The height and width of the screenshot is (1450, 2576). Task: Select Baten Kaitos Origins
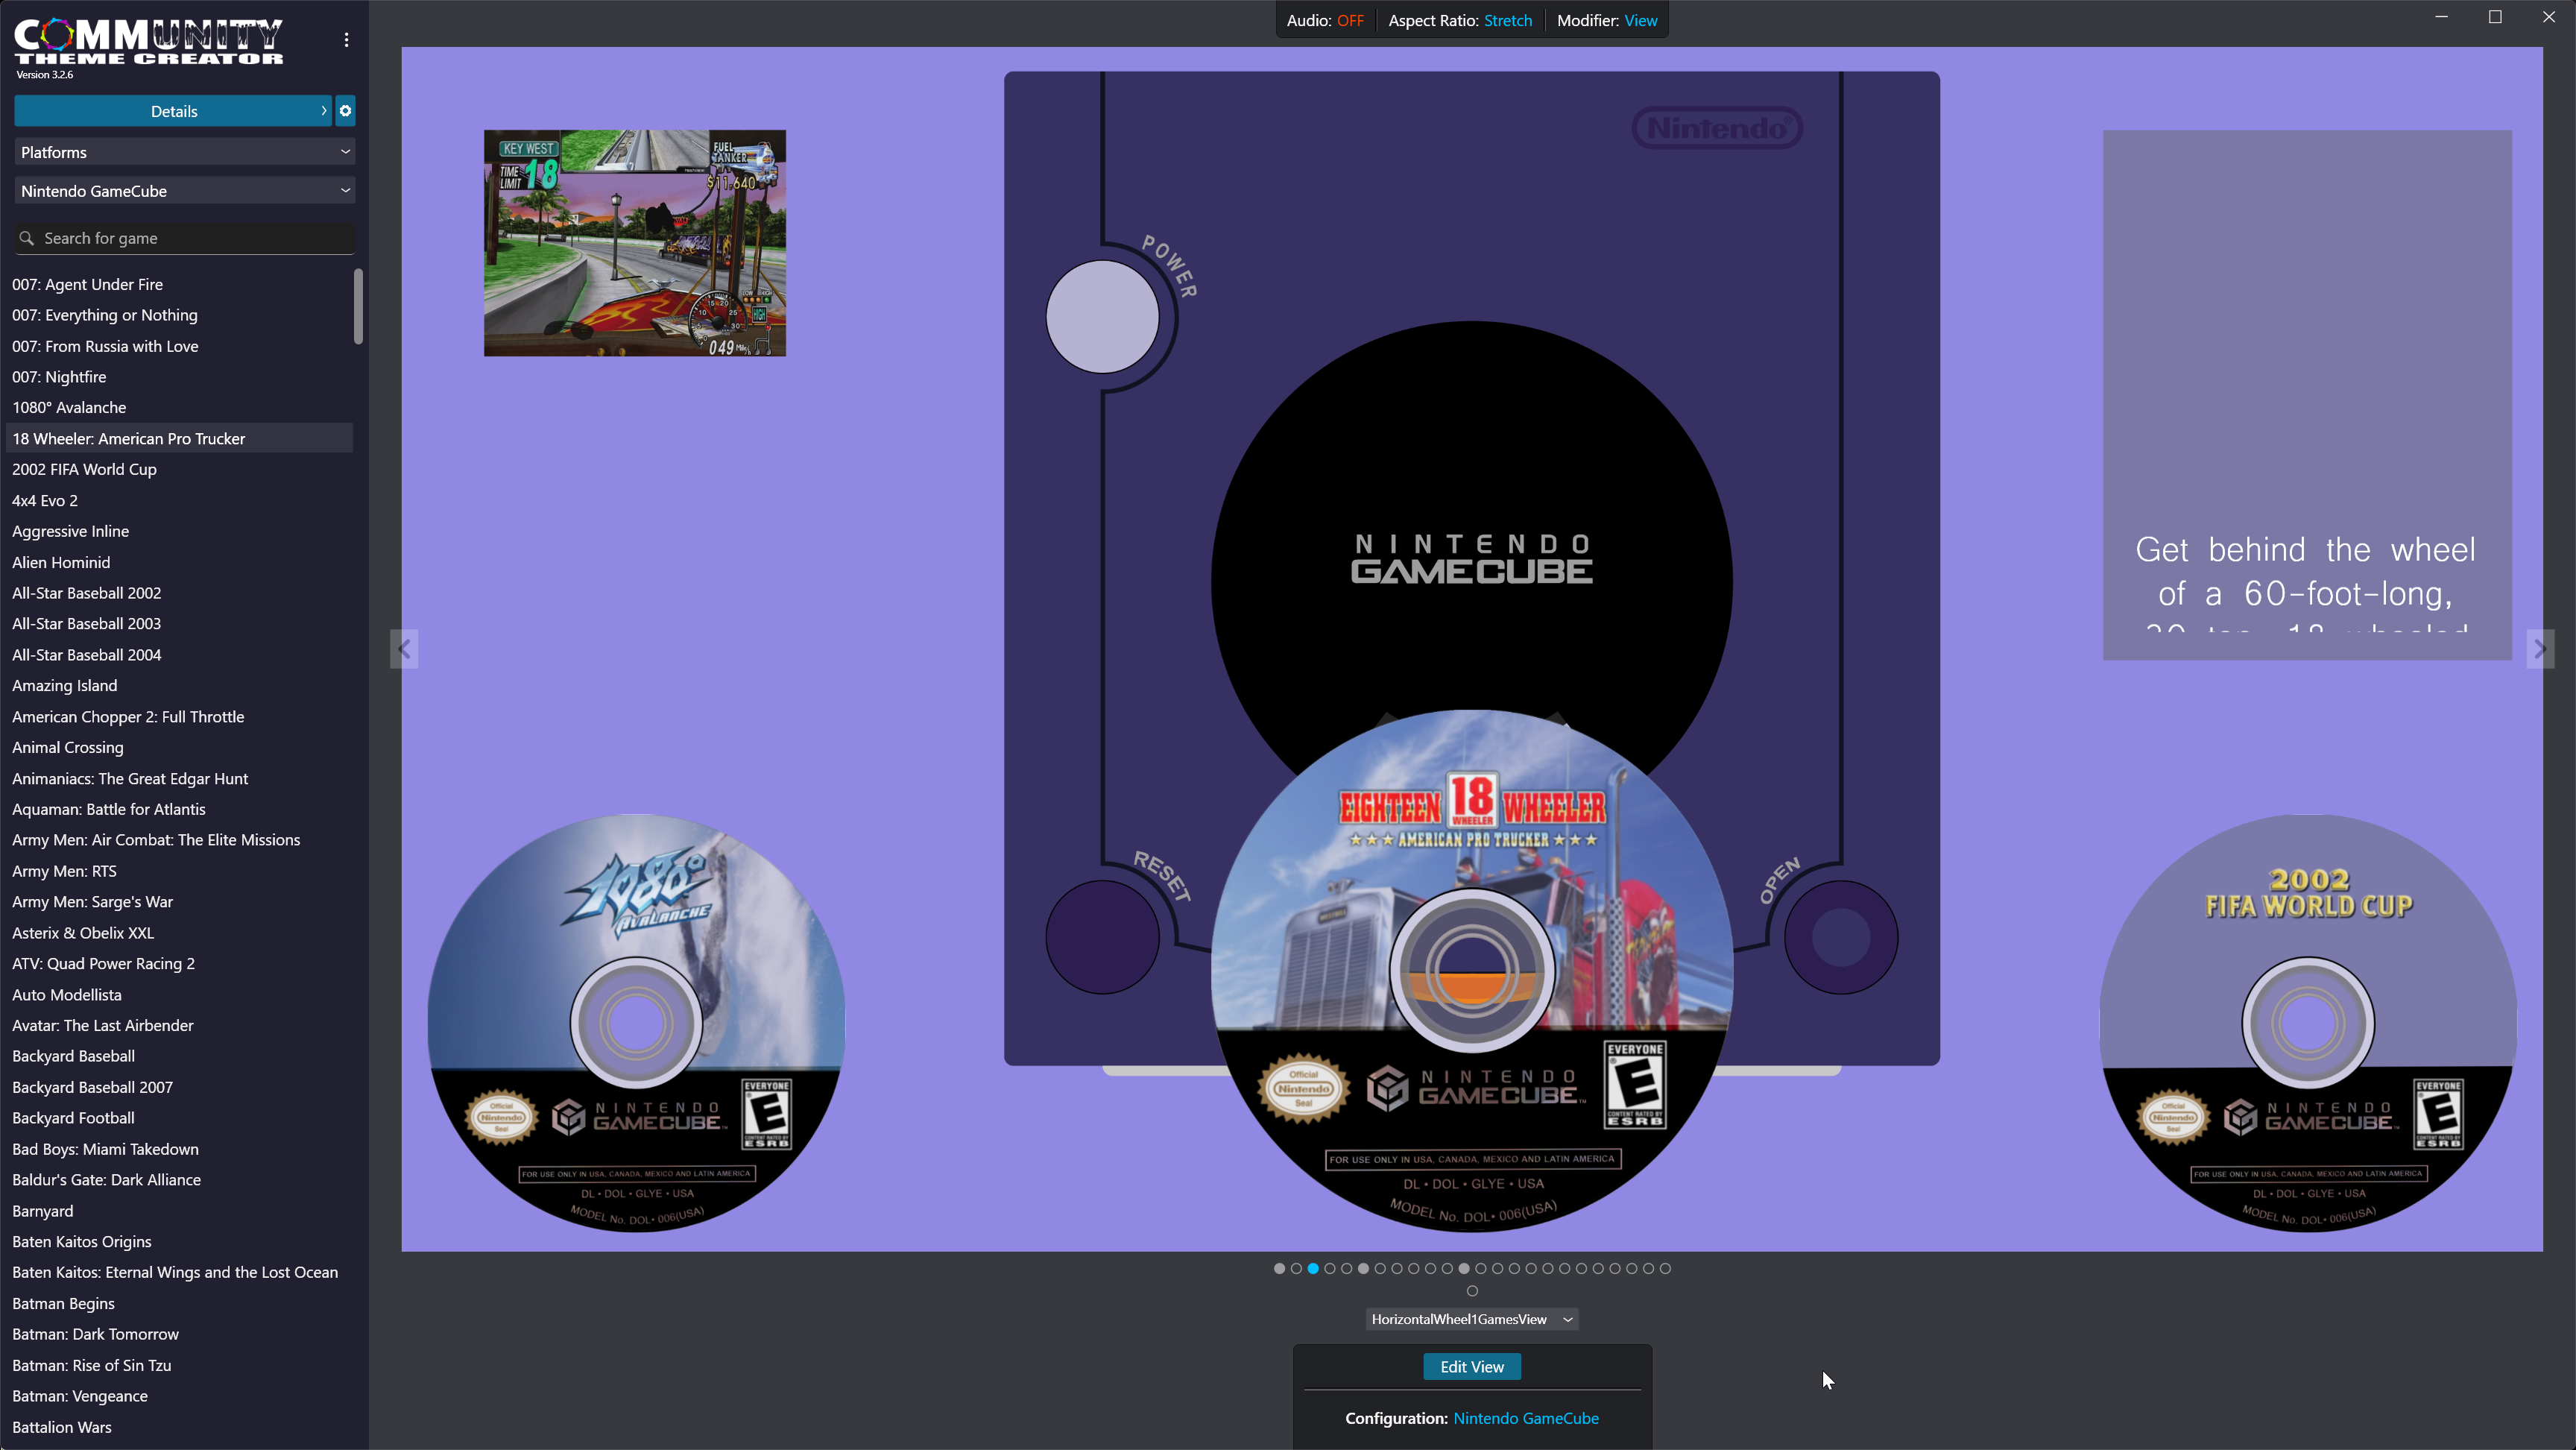click(x=82, y=1241)
